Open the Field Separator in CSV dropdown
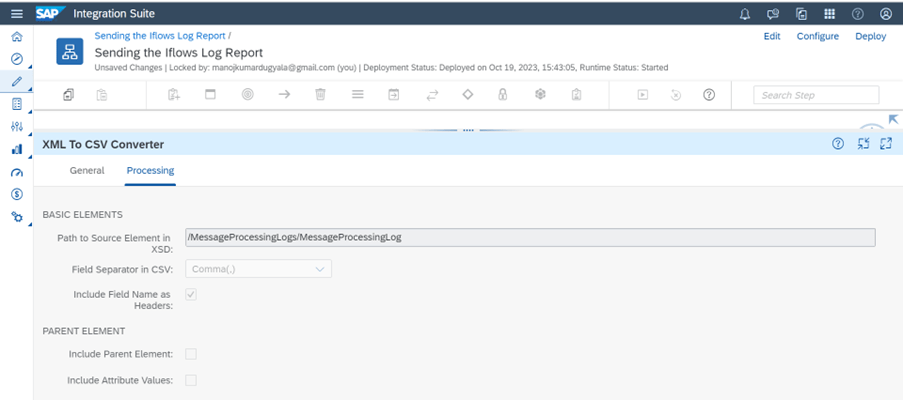 click(x=259, y=269)
